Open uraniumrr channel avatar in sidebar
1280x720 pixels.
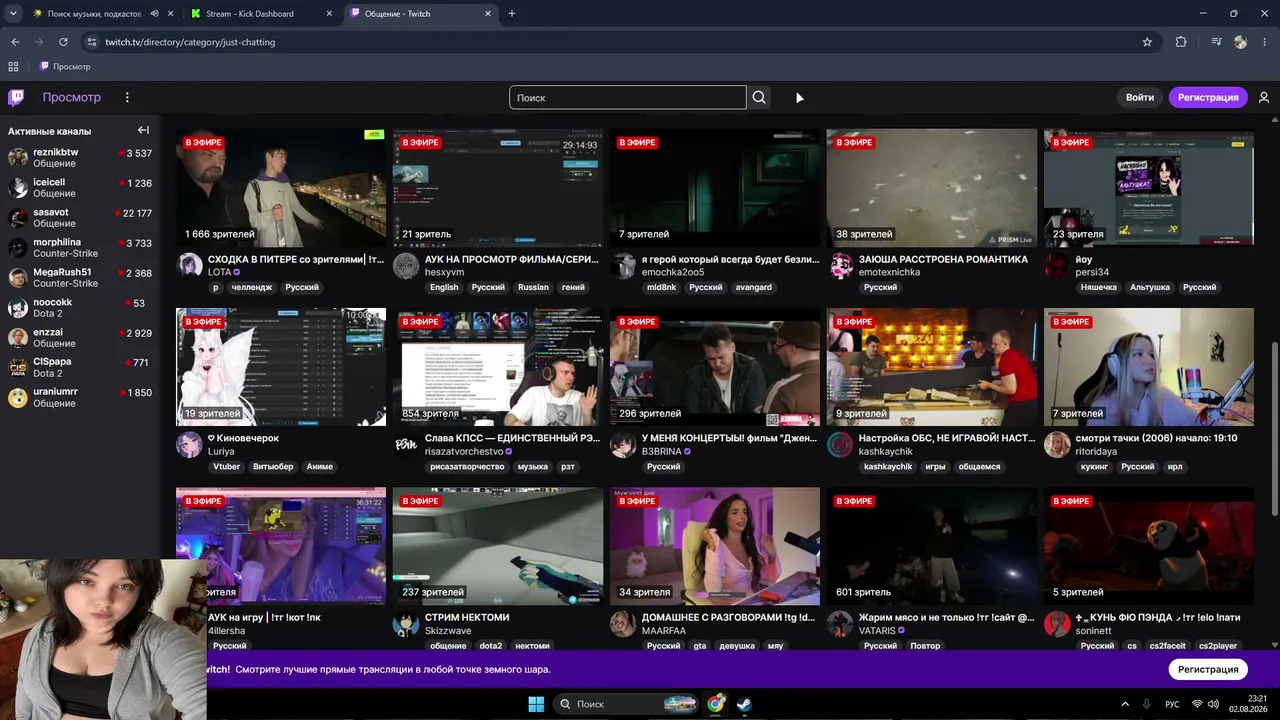(x=18, y=397)
